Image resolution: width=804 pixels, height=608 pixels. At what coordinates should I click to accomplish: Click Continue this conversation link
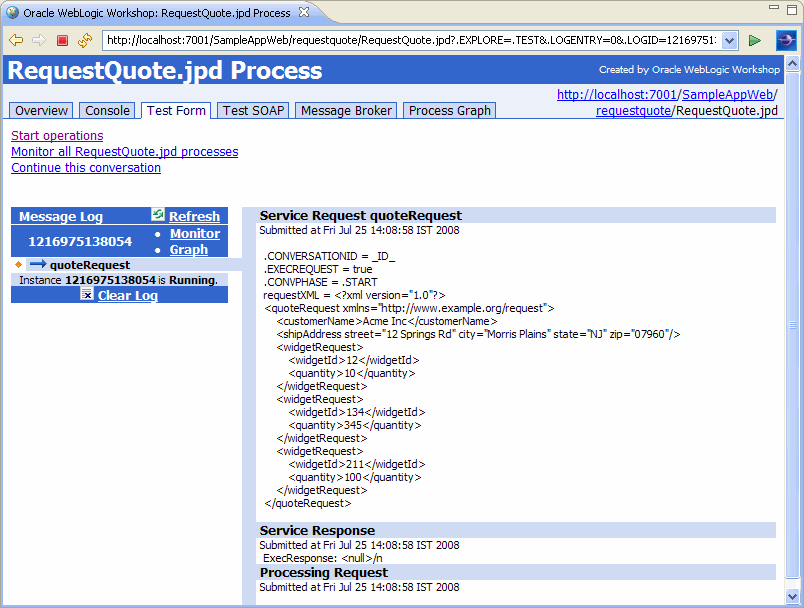point(86,168)
